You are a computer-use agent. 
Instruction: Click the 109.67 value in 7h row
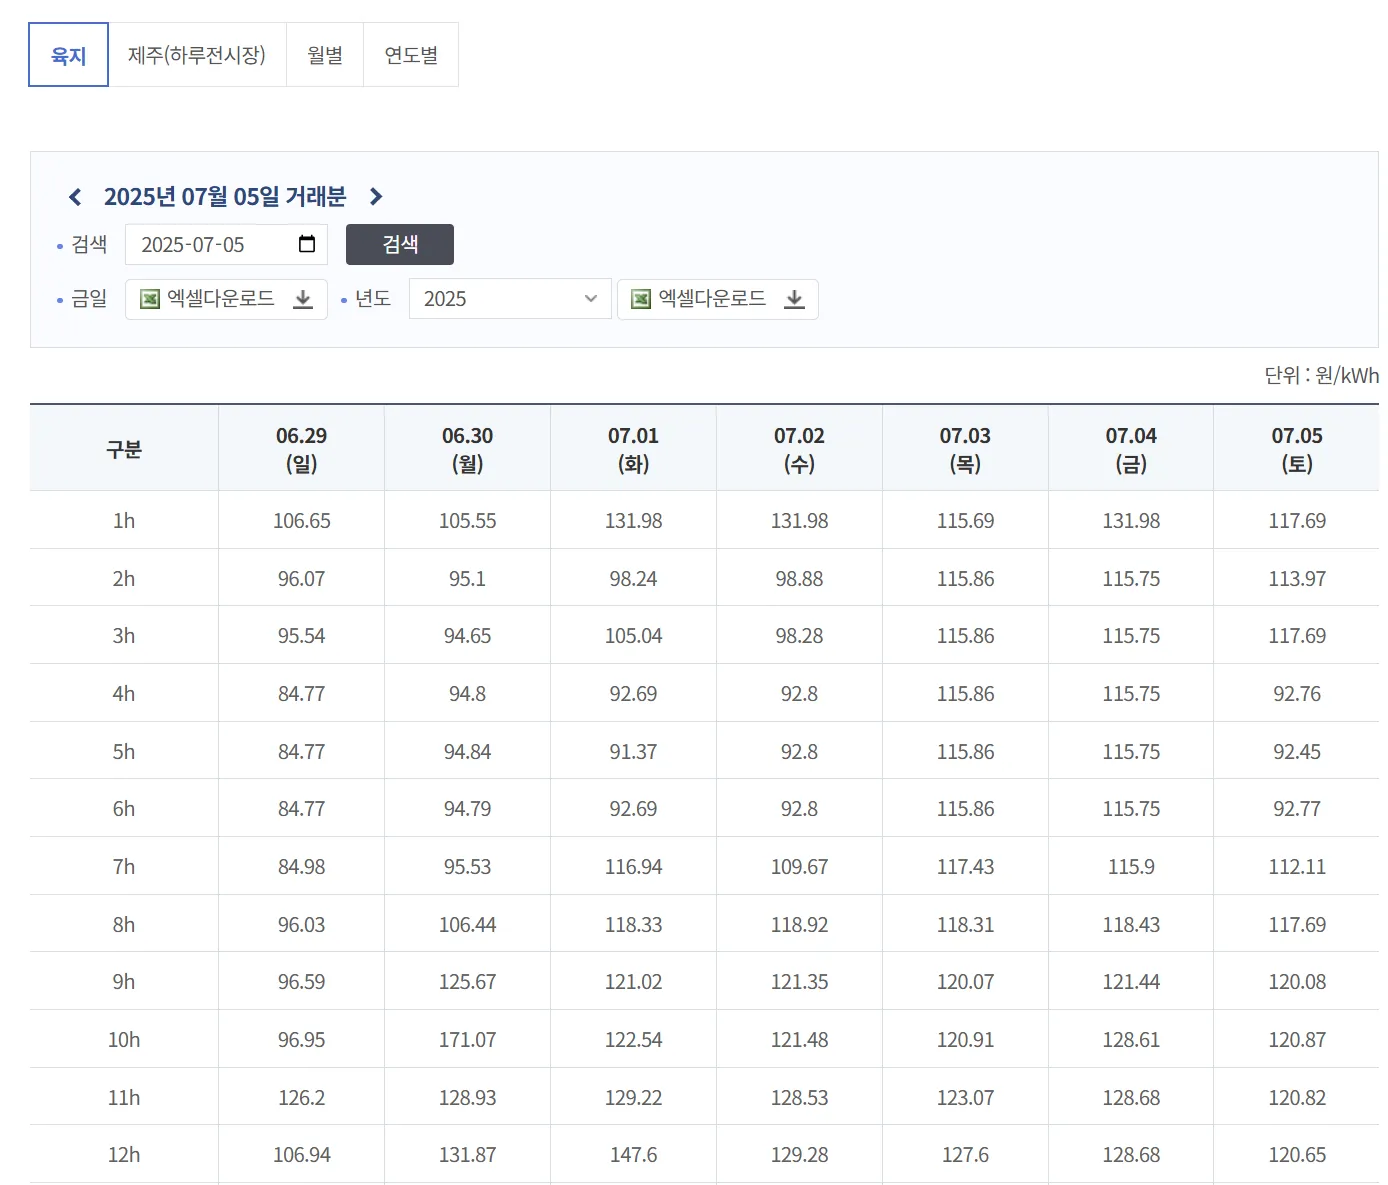(799, 867)
